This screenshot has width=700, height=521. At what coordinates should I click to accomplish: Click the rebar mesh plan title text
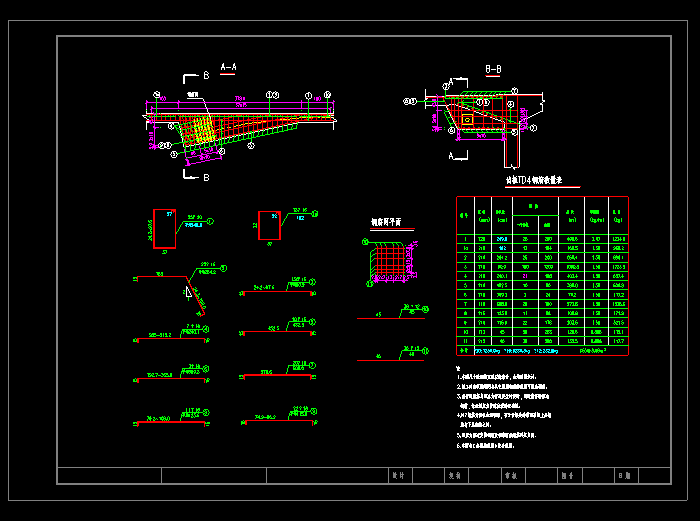coord(385,223)
